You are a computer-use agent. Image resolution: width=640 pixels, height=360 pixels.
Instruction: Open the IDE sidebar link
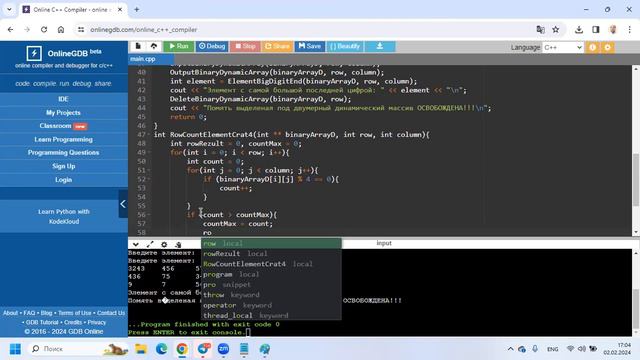pyautogui.click(x=63, y=99)
